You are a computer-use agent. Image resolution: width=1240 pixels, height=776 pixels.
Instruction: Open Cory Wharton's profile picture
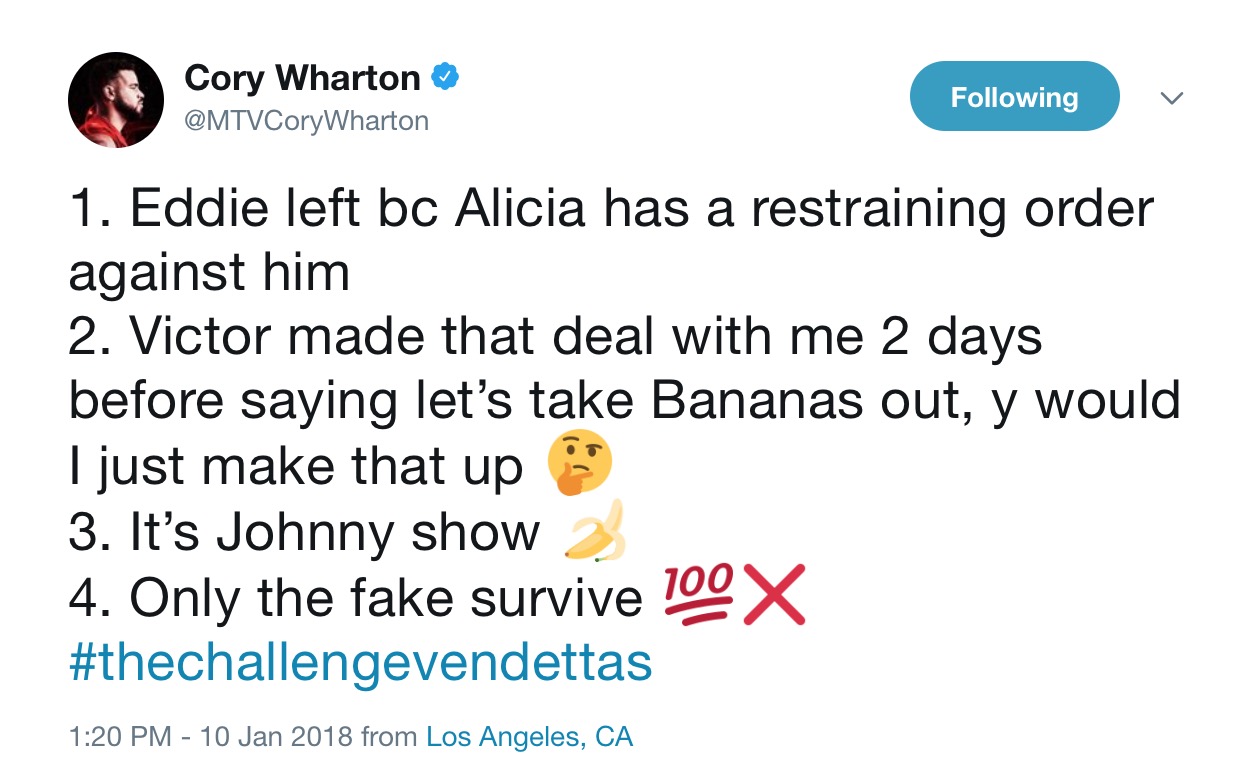tap(115, 100)
